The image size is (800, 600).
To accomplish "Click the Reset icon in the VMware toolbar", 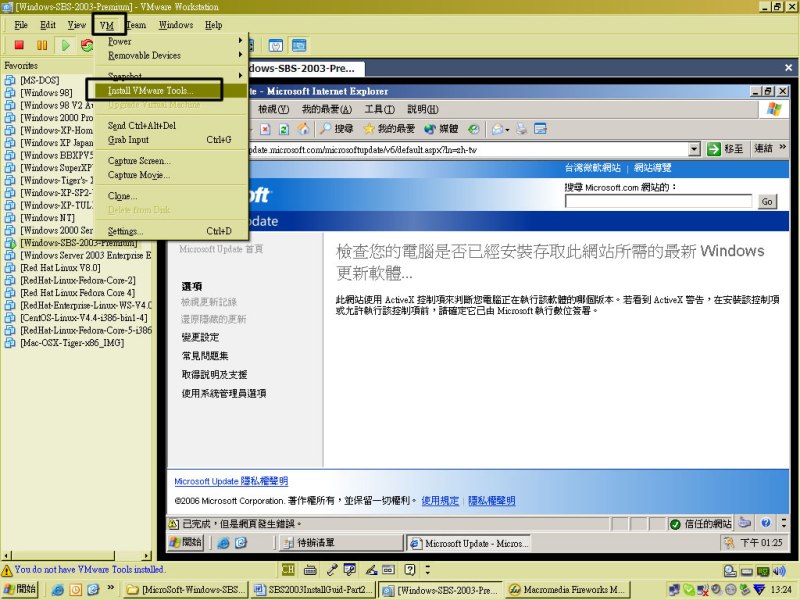I will [x=87, y=45].
